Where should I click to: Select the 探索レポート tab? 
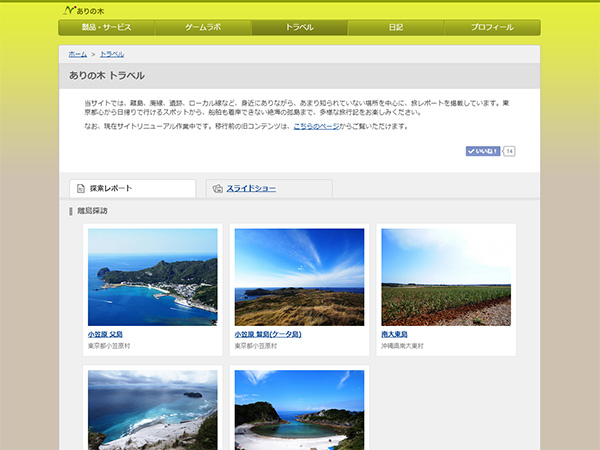[132, 188]
